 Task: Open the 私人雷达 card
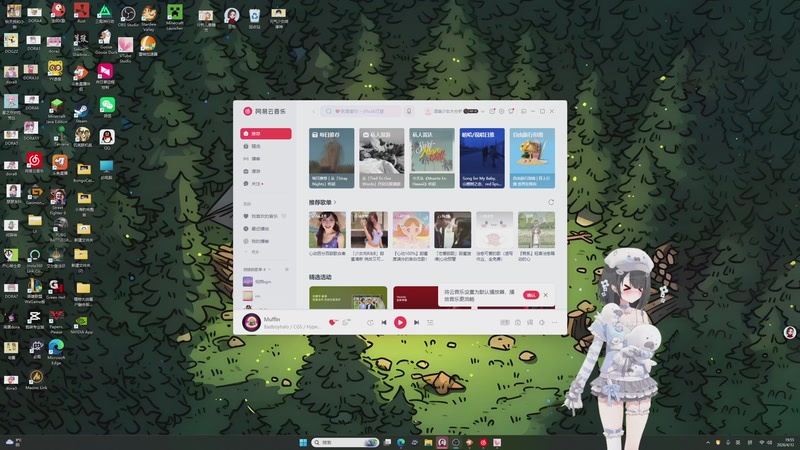(432, 158)
